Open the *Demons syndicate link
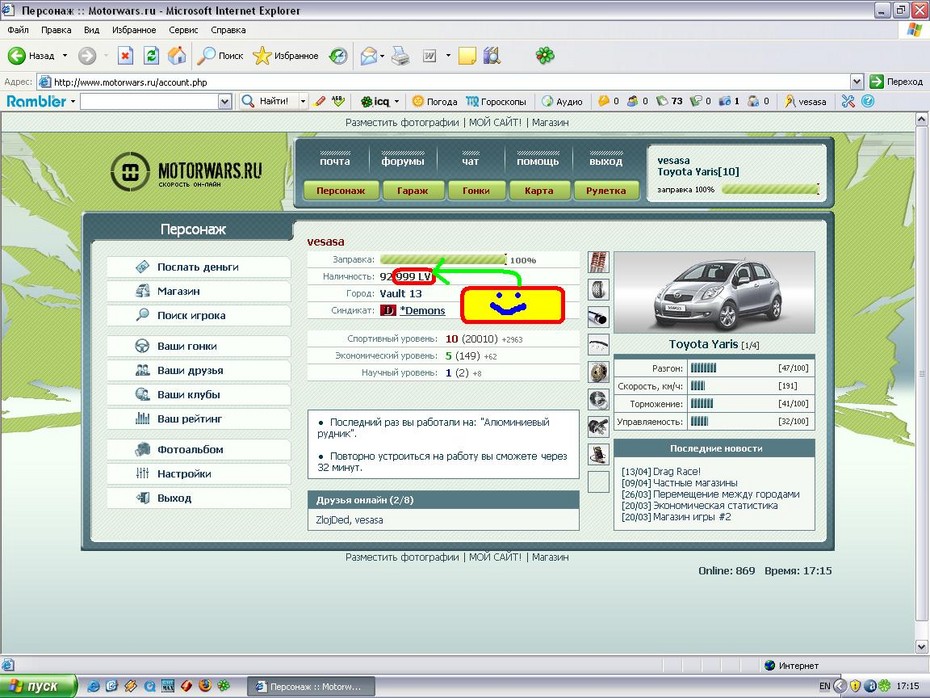 422,310
